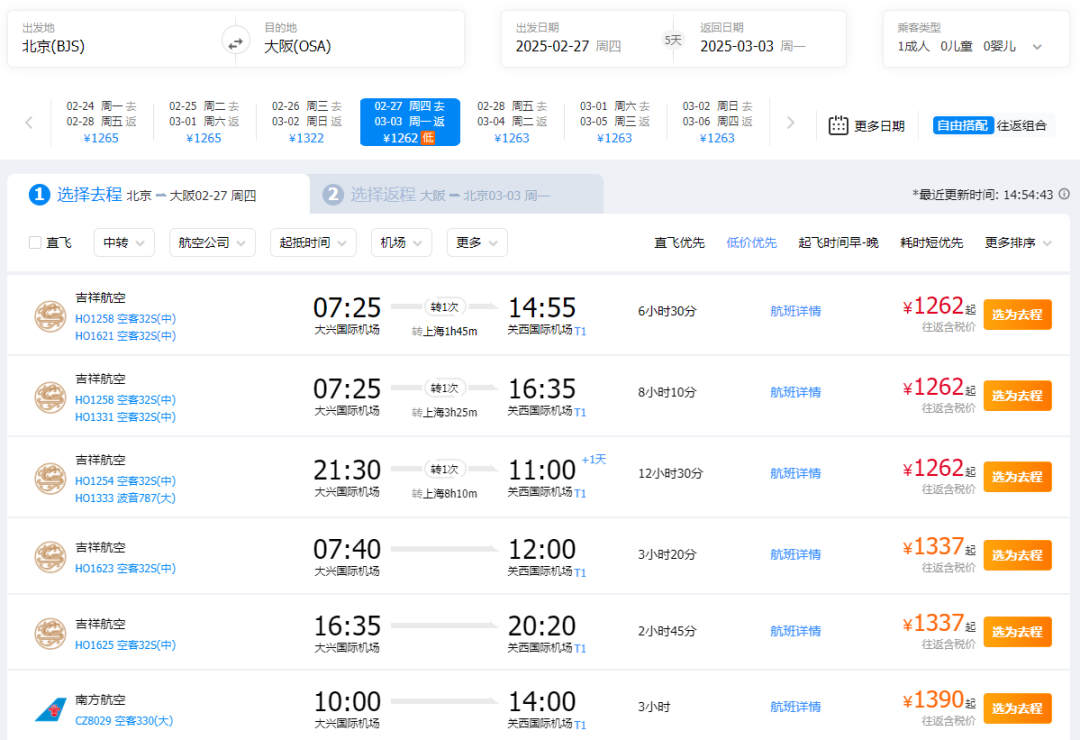Screen dimensions: 1080x740
Task: Toggle the 自由搭配 free combination option
Action: [963, 126]
